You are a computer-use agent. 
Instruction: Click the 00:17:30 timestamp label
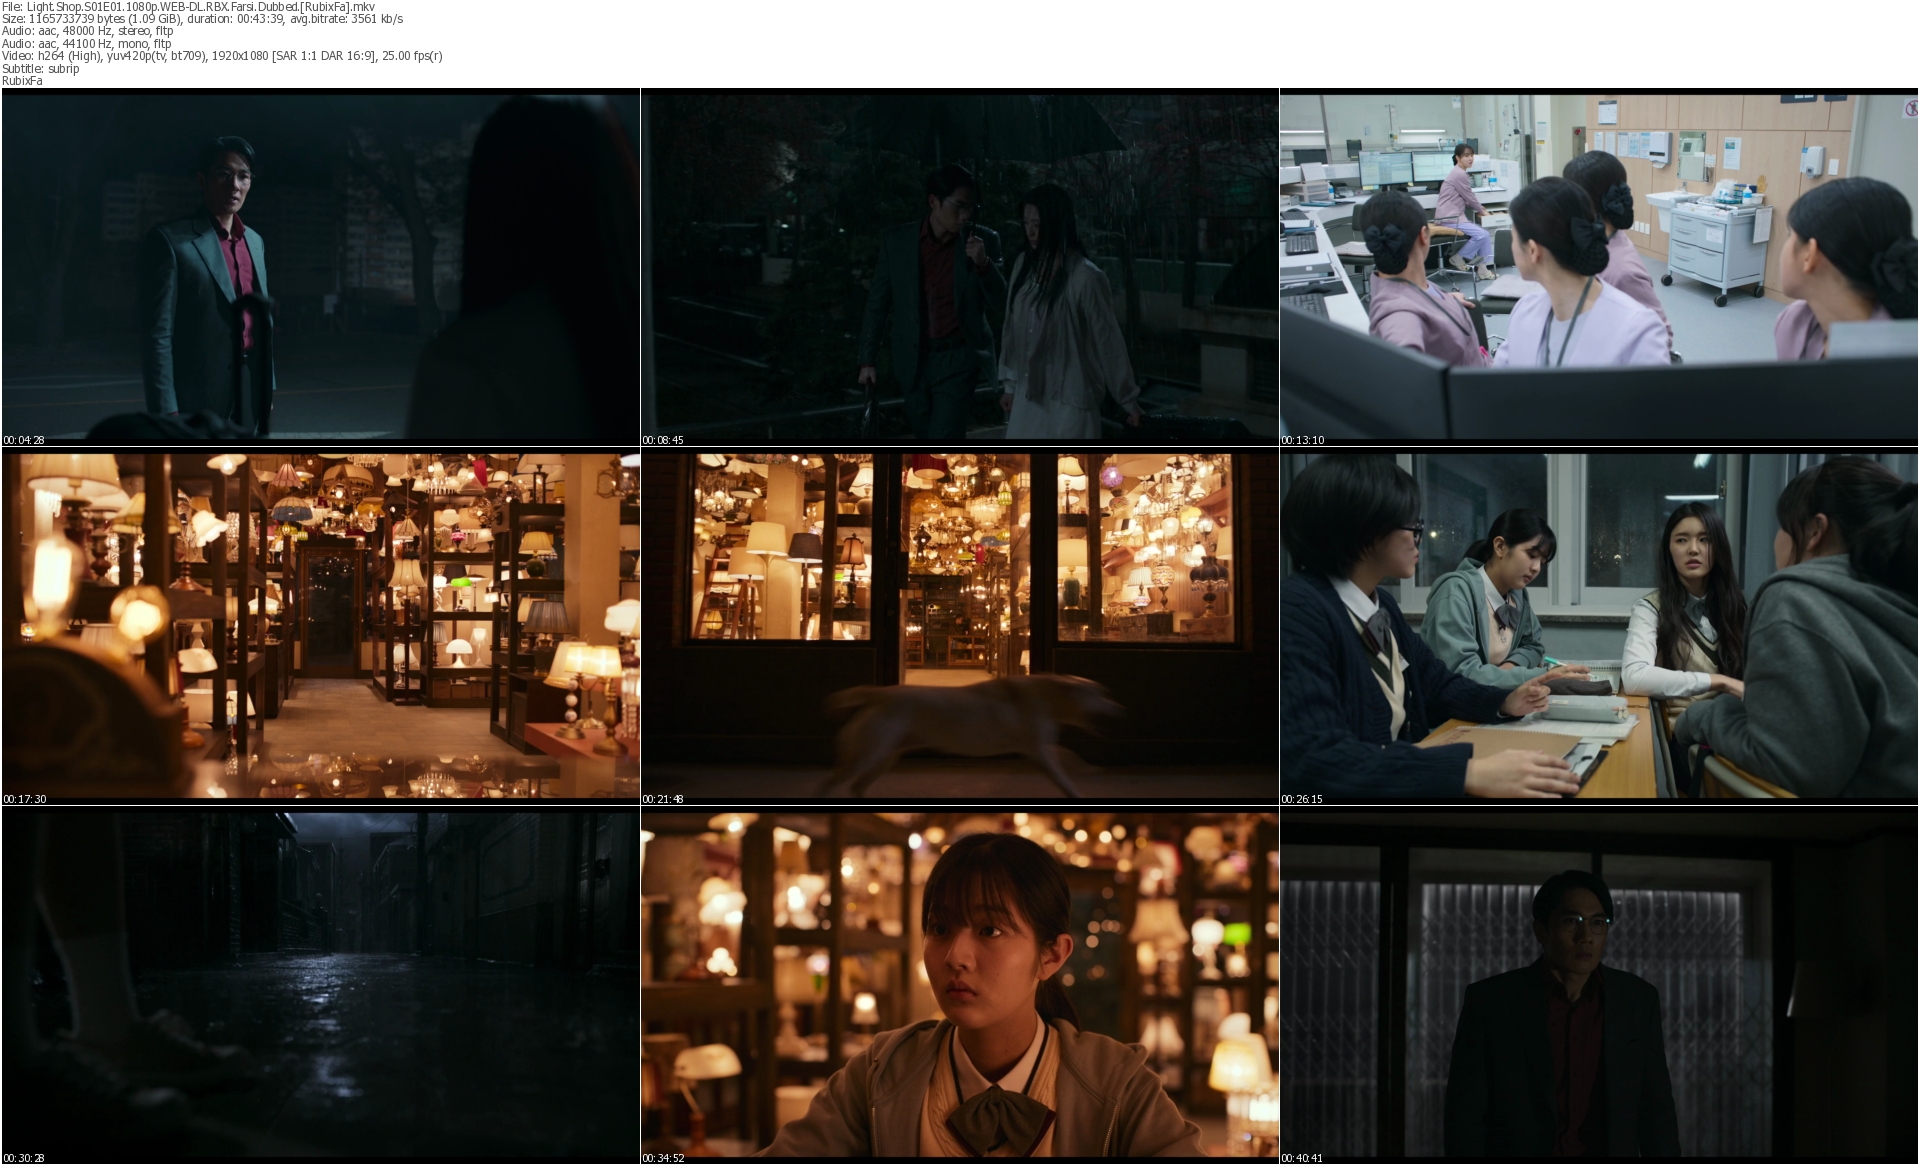[25, 799]
